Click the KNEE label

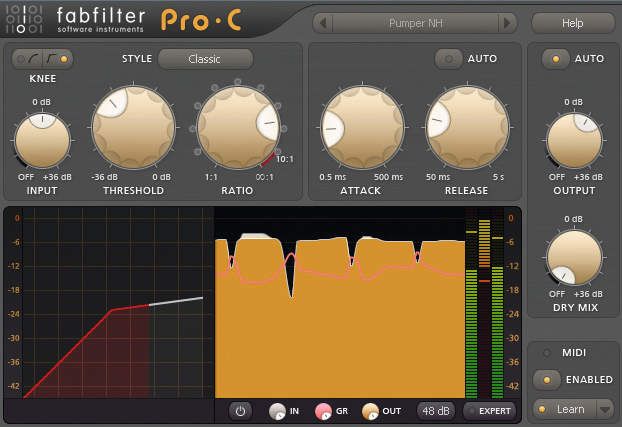43,79
